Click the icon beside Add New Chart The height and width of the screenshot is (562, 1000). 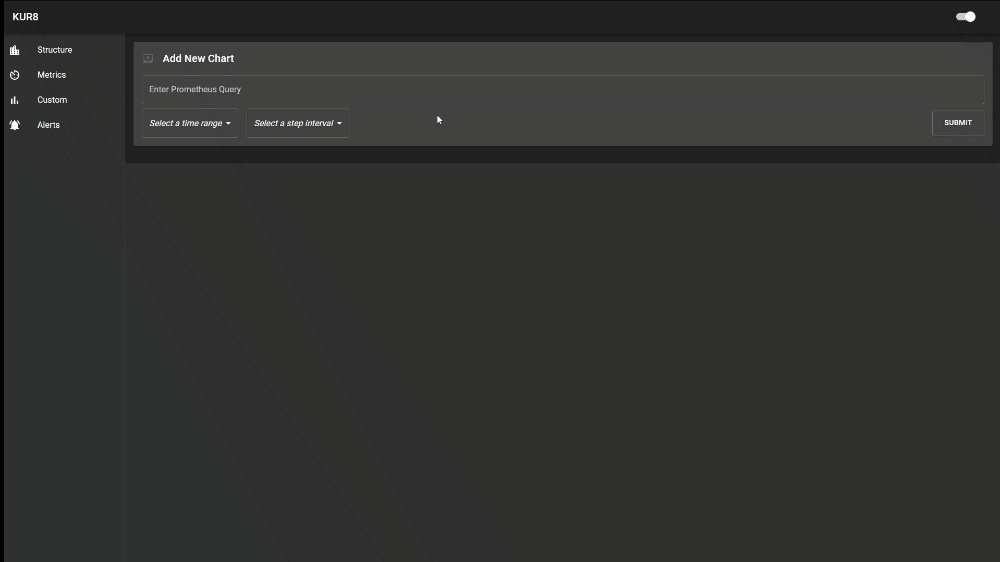pyautogui.click(x=148, y=58)
